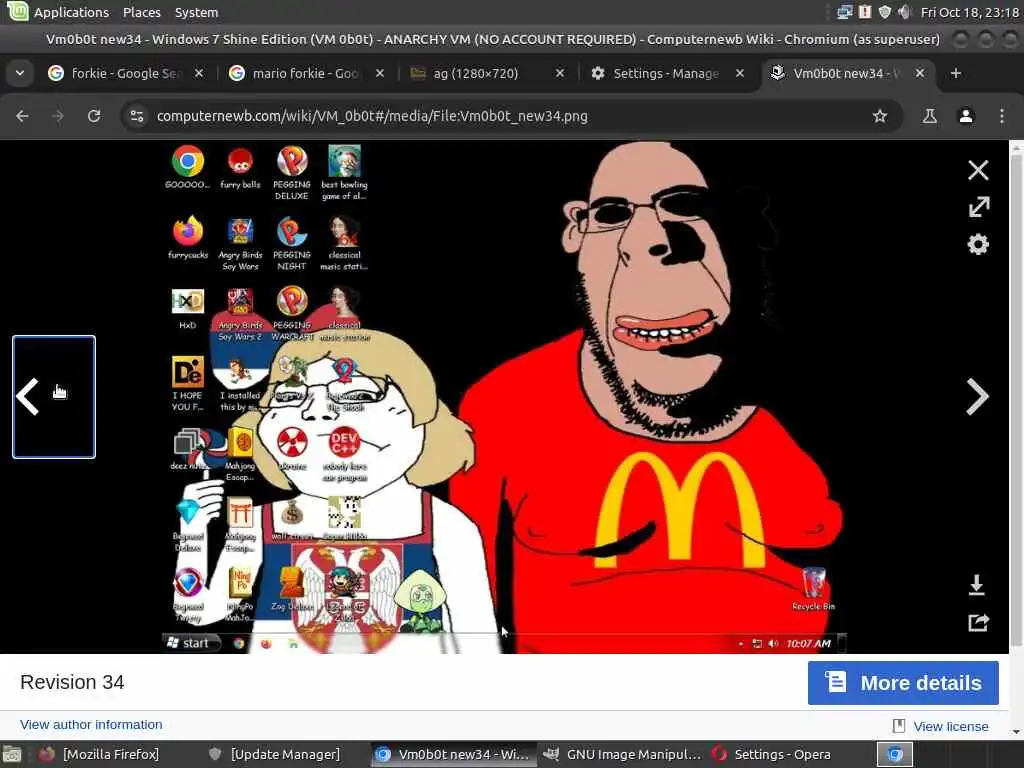The width and height of the screenshot is (1024, 768).
Task: View site information icon in address bar
Action: pos(137,116)
